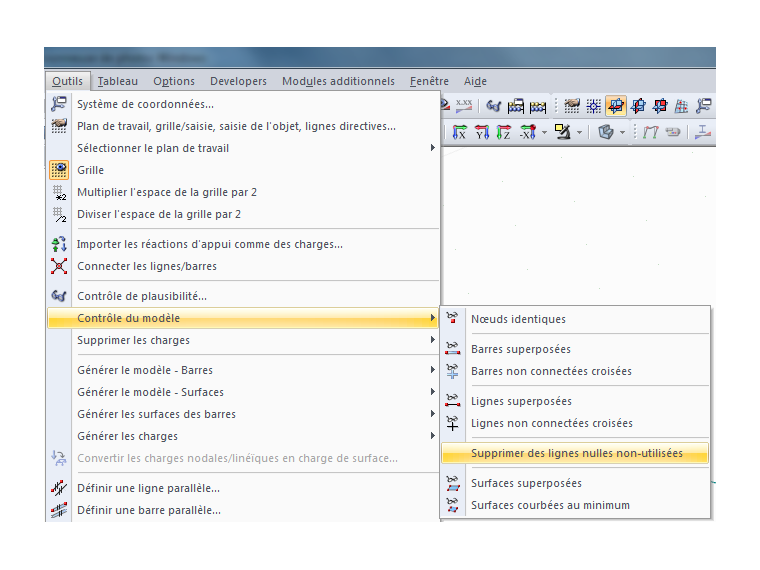The height and width of the screenshot is (570, 760).
Task: Toggle work plane icon with red front plane
Action: [x=660, y=106]
